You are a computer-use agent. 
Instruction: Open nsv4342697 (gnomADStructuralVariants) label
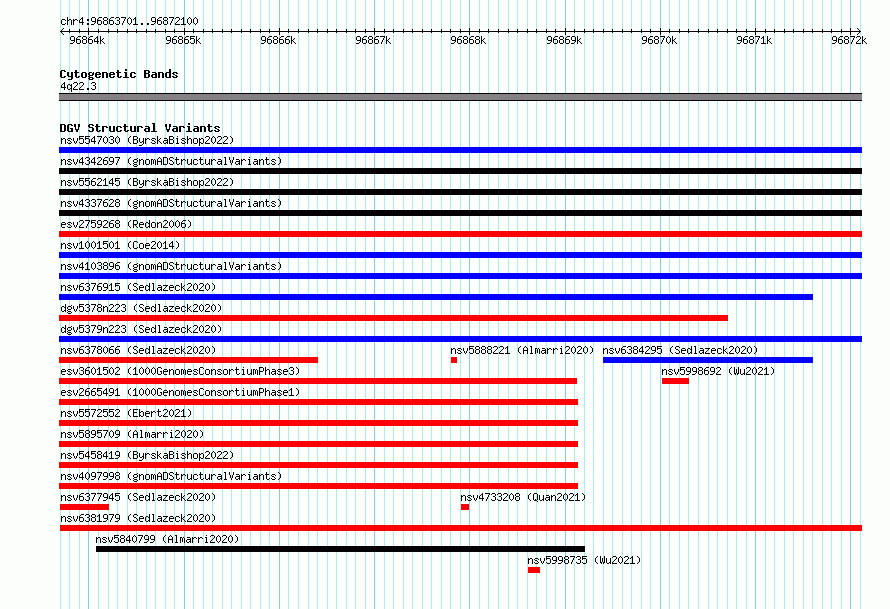pos(171,161)
